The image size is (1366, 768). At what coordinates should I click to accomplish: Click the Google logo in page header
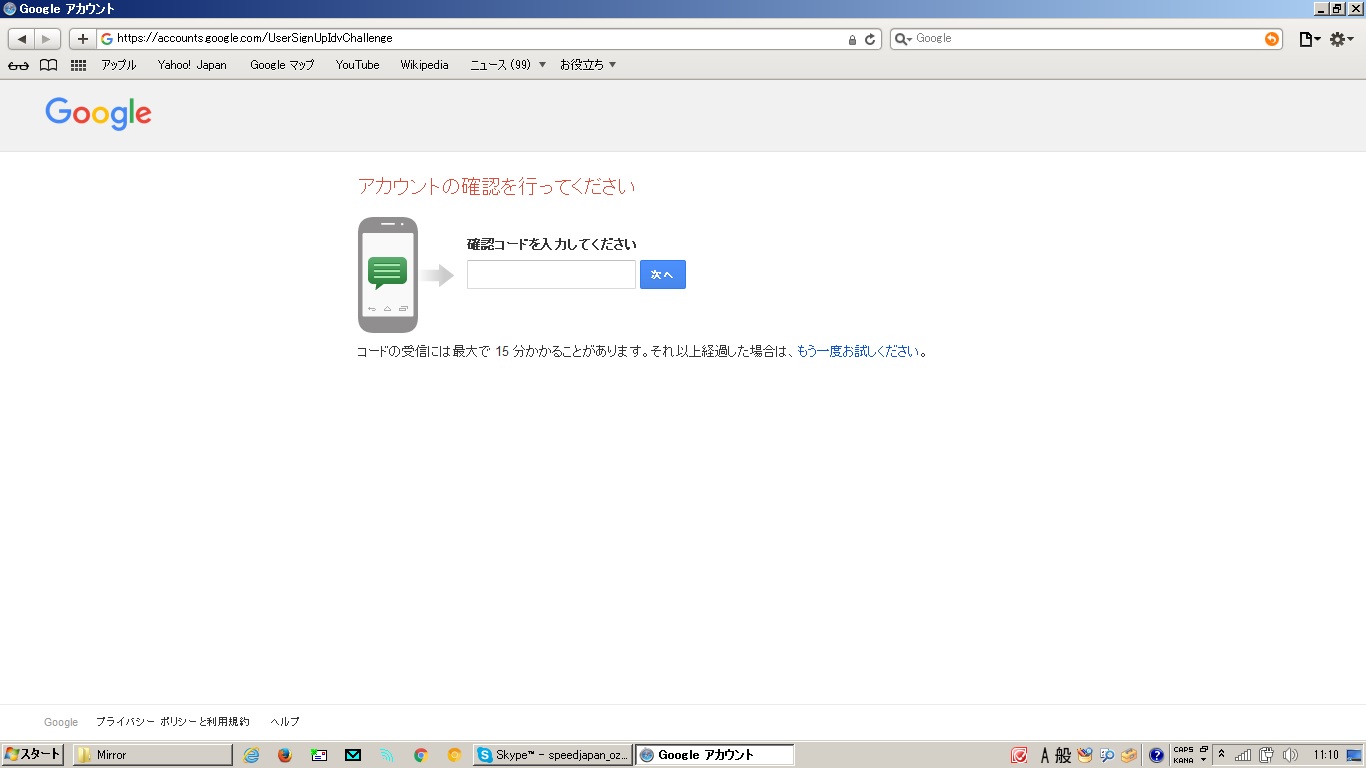pyautogui.click(x=98, y=113)
